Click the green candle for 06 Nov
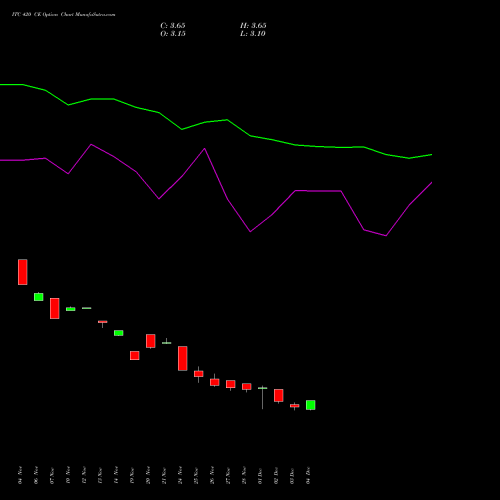 click(39, 297)
